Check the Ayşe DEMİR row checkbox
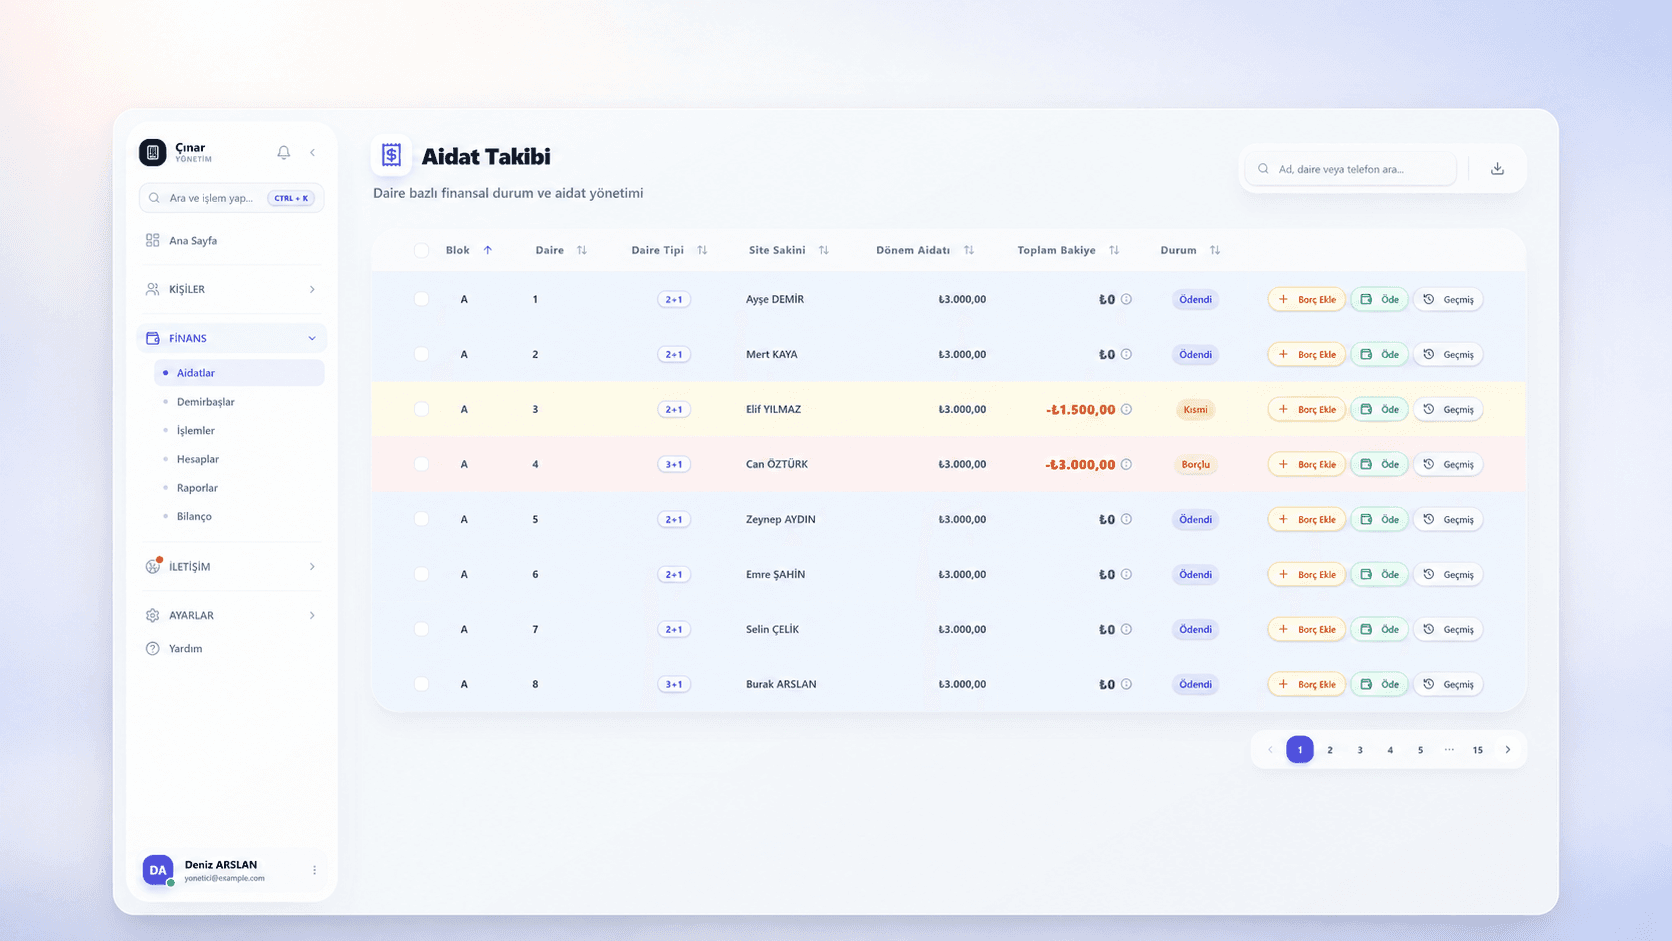 coord(421,299)
